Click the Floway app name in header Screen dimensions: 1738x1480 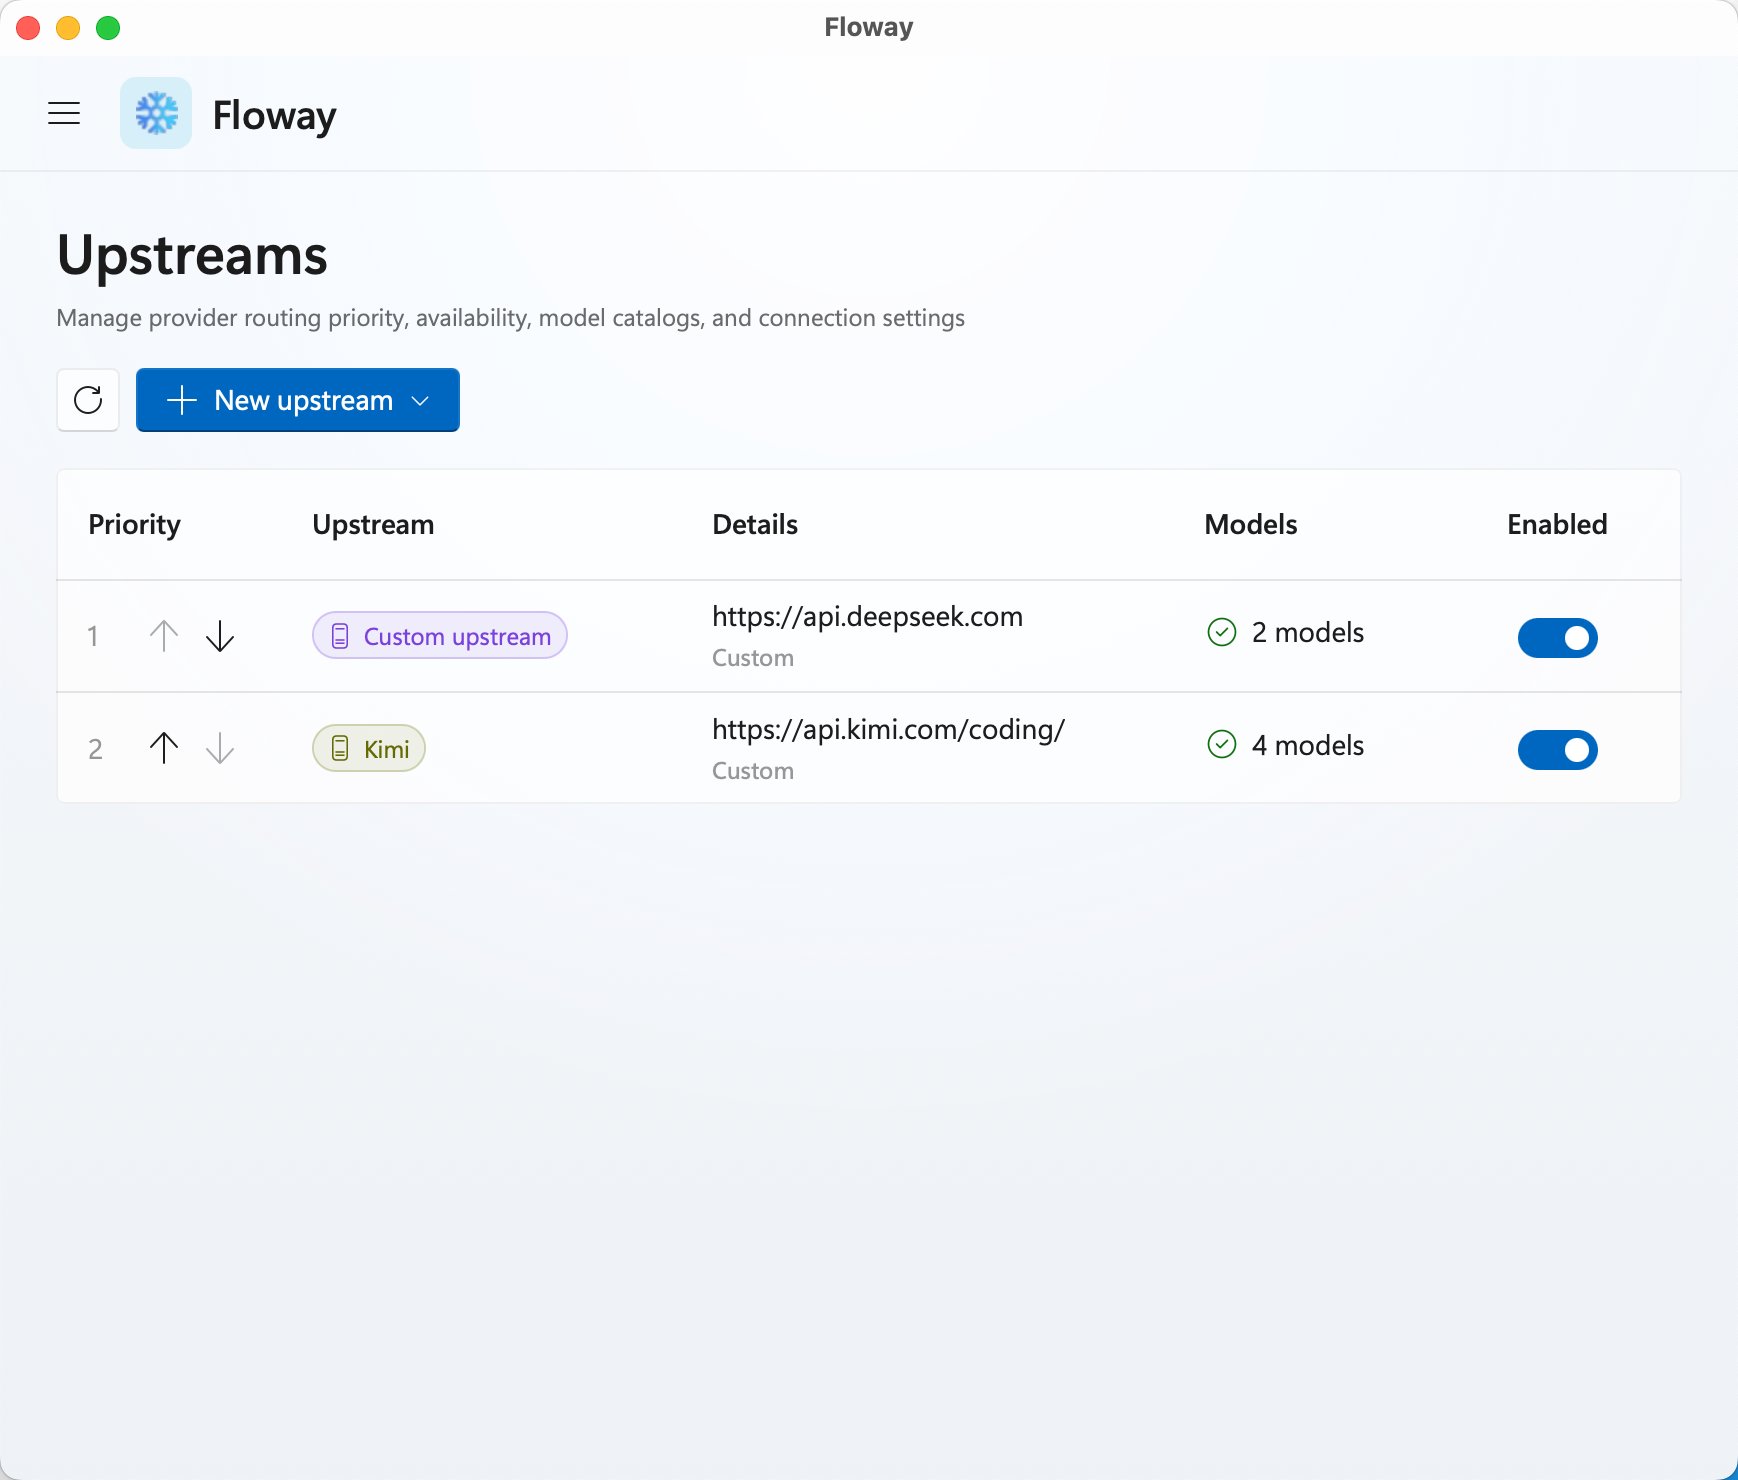[274, 115]
